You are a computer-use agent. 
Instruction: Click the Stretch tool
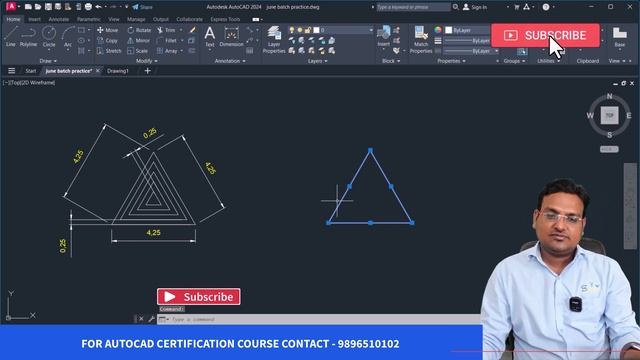tap(109, 51)
